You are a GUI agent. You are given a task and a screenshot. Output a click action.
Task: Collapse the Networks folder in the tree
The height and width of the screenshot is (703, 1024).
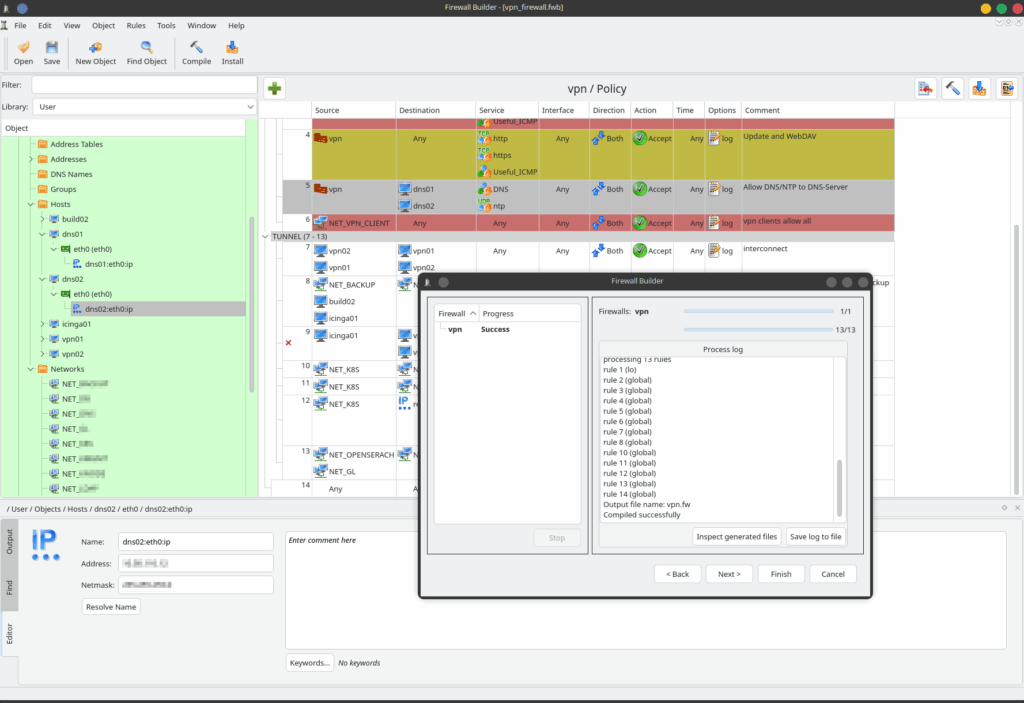pyautogui.click(x=30, y=369)
